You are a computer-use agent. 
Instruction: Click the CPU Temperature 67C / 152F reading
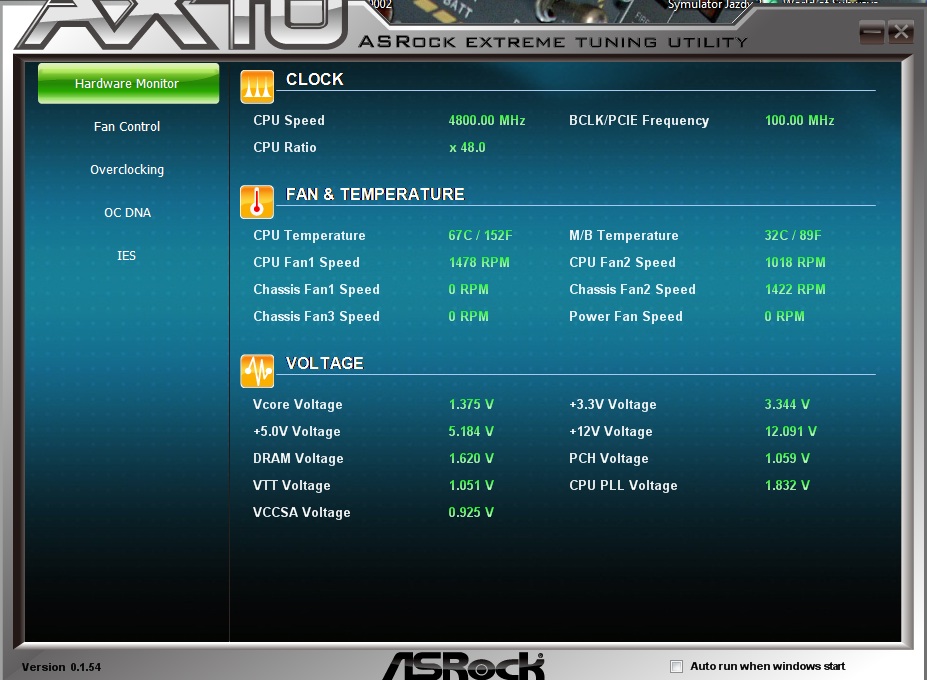[x=480, y=236]
